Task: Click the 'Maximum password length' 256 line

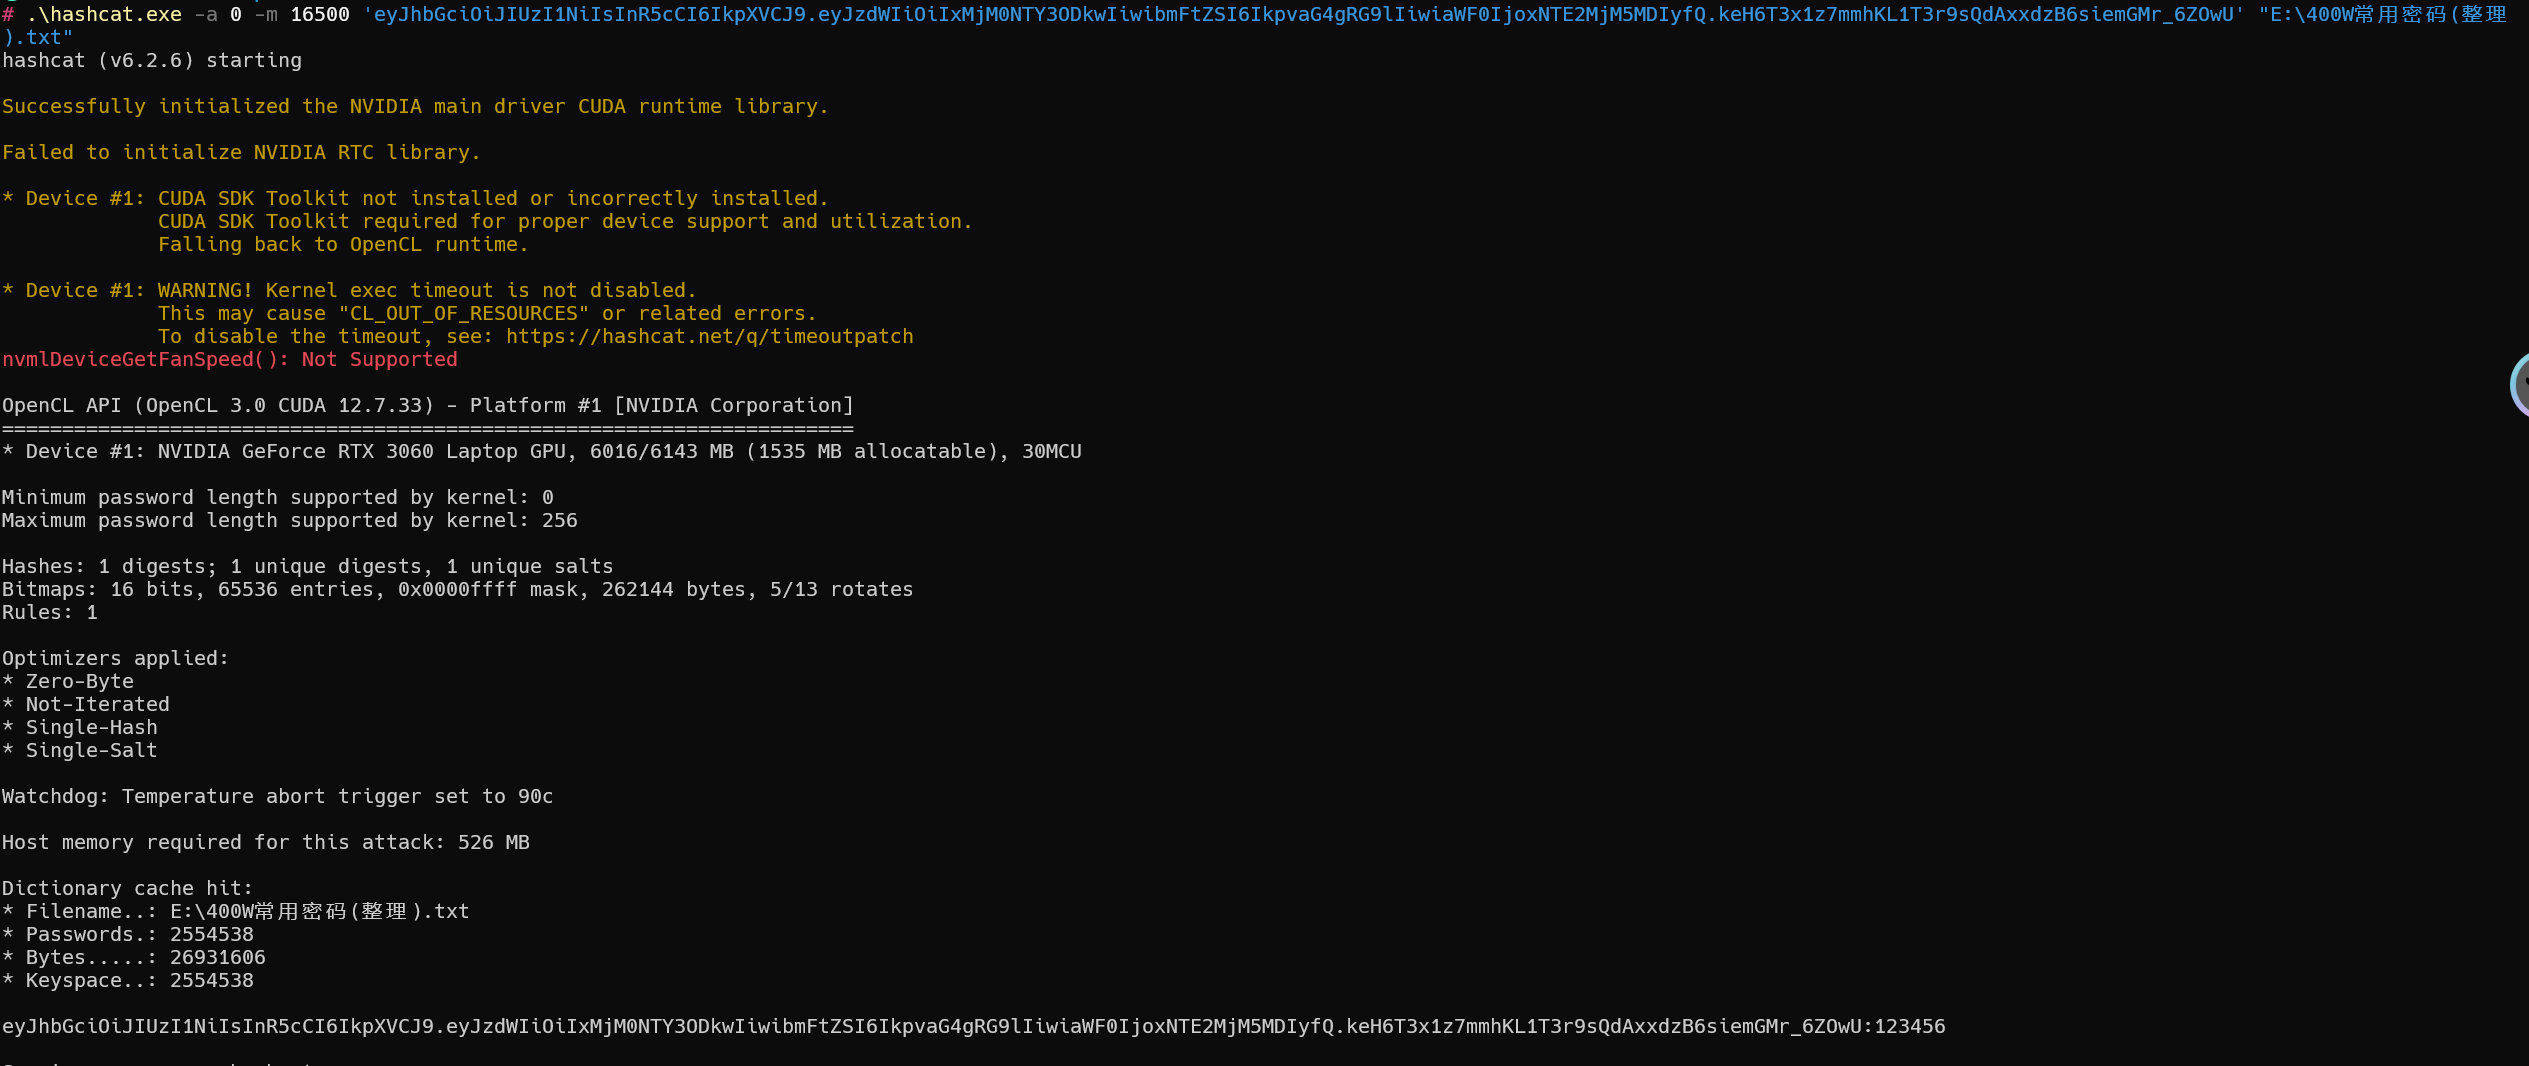Action: click(x=289, y=520)
